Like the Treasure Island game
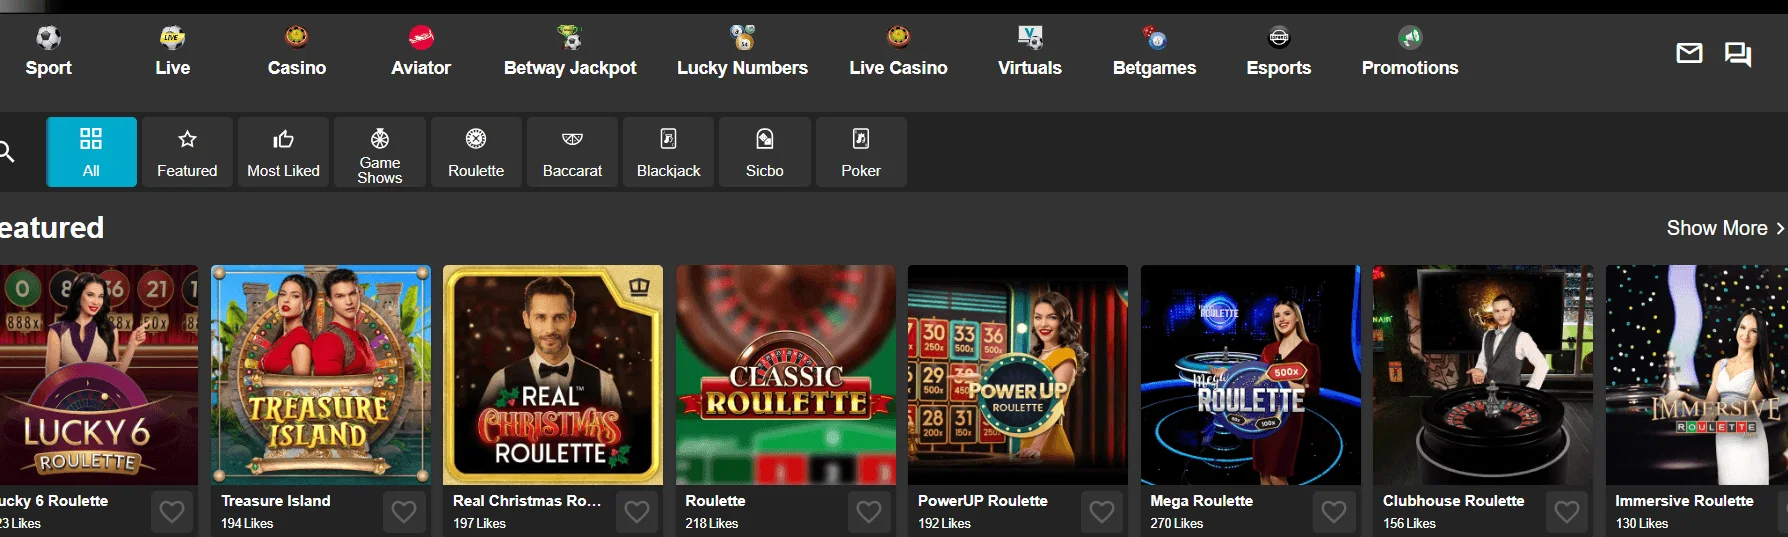 coord(404,512)
